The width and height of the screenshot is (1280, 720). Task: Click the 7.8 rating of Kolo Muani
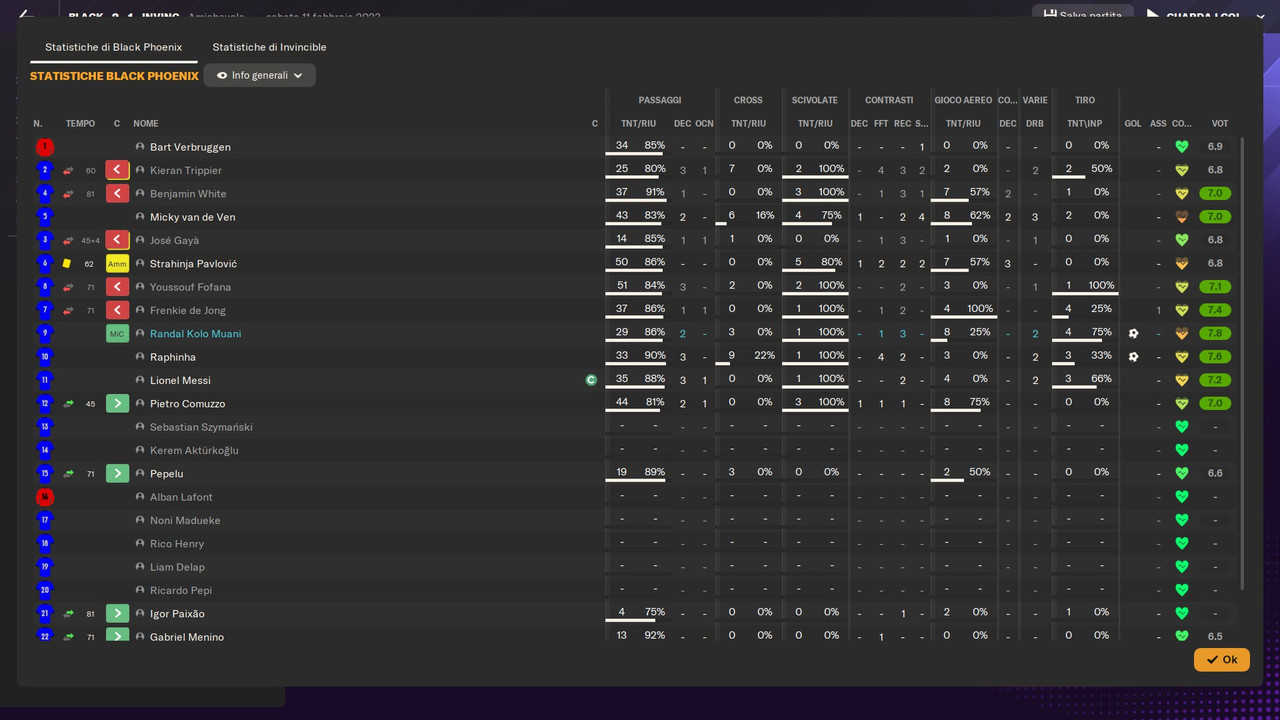[x=1215, y=334]
